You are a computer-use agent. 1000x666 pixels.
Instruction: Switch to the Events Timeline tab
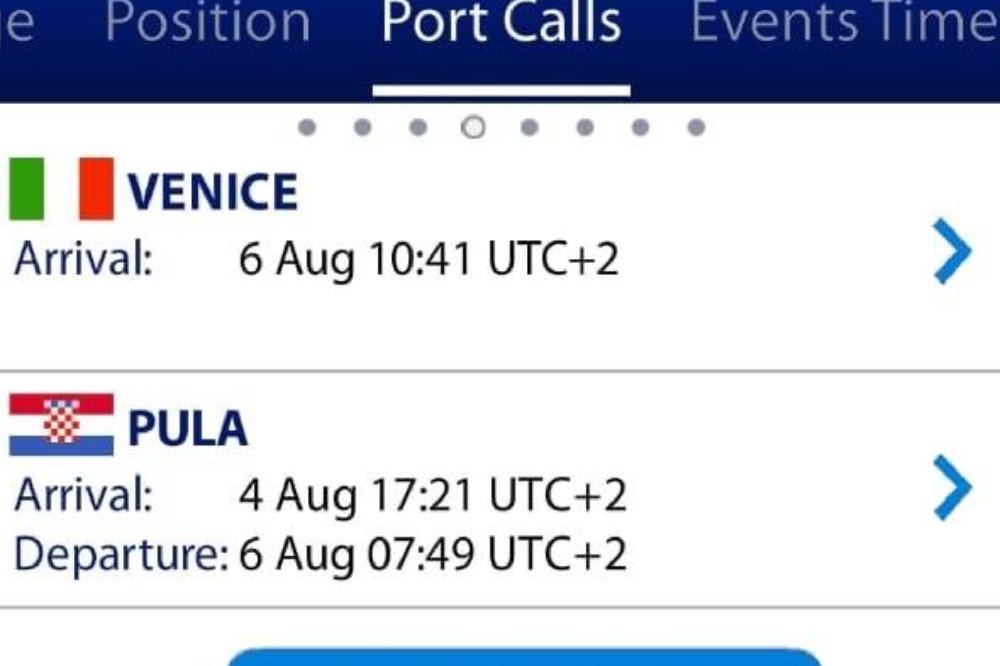tap(845, 23)
